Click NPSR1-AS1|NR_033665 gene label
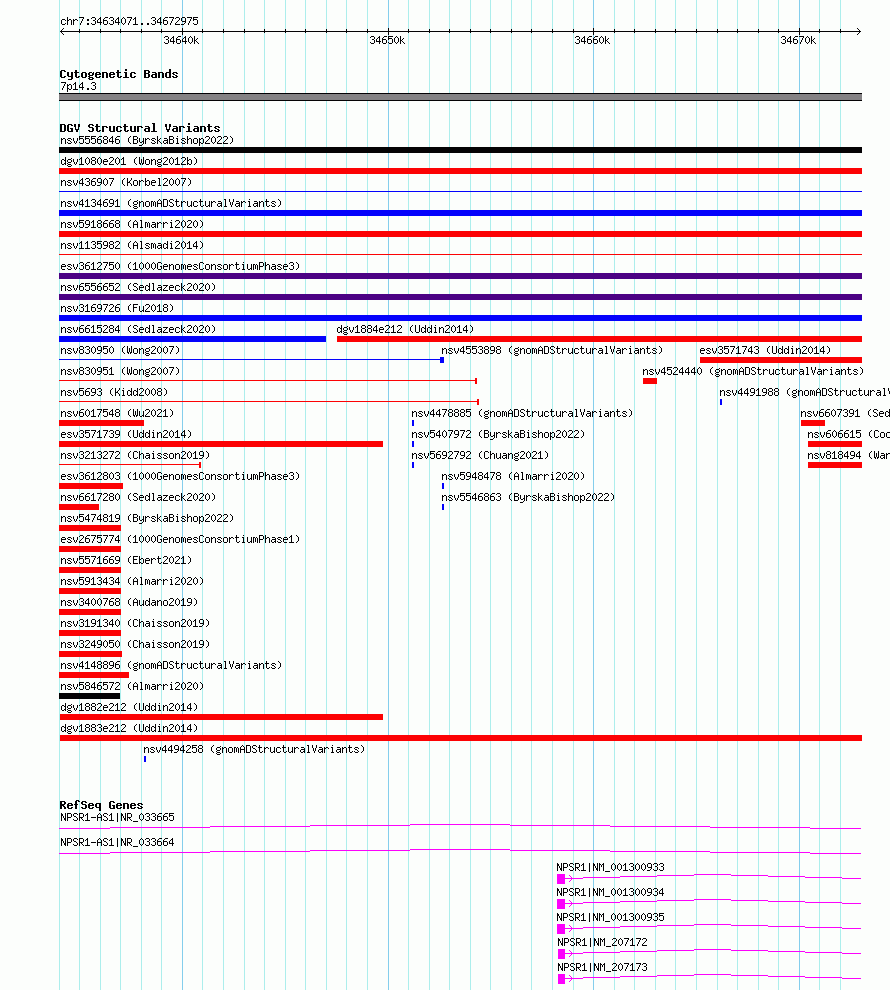Image resolution: width=890 pixels, height=990 pixels. coord(117,817)
